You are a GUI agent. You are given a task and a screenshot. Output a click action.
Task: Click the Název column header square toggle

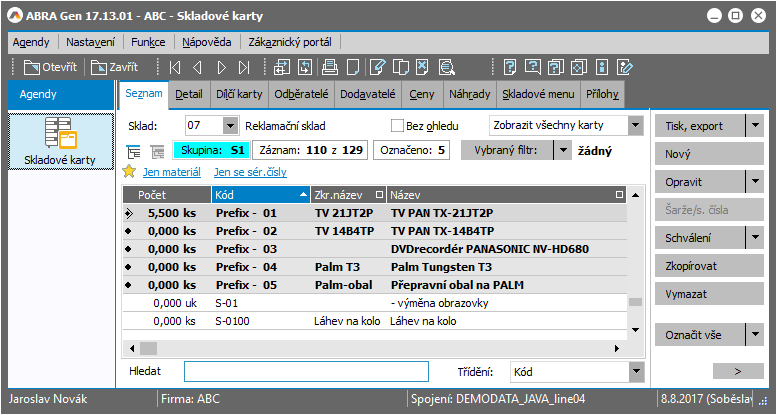point(620,194)
